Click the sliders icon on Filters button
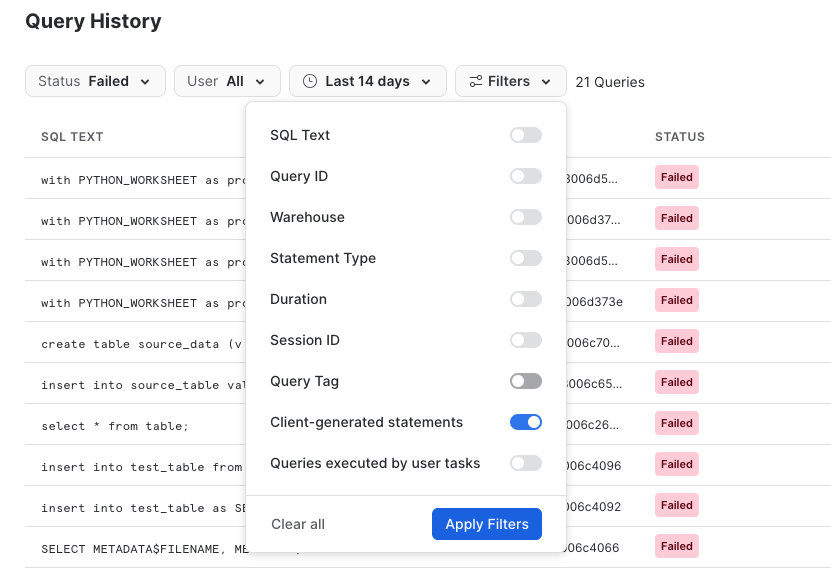 tap(476, 81)
